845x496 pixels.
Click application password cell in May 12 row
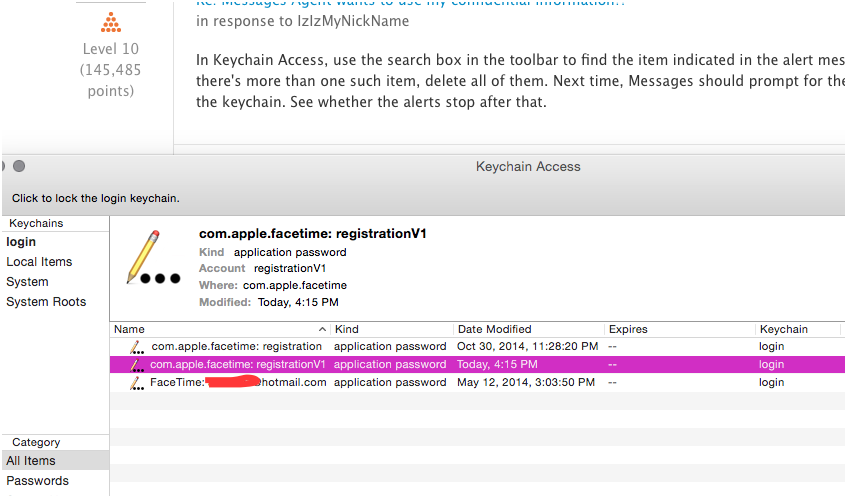tap(390, 383)
